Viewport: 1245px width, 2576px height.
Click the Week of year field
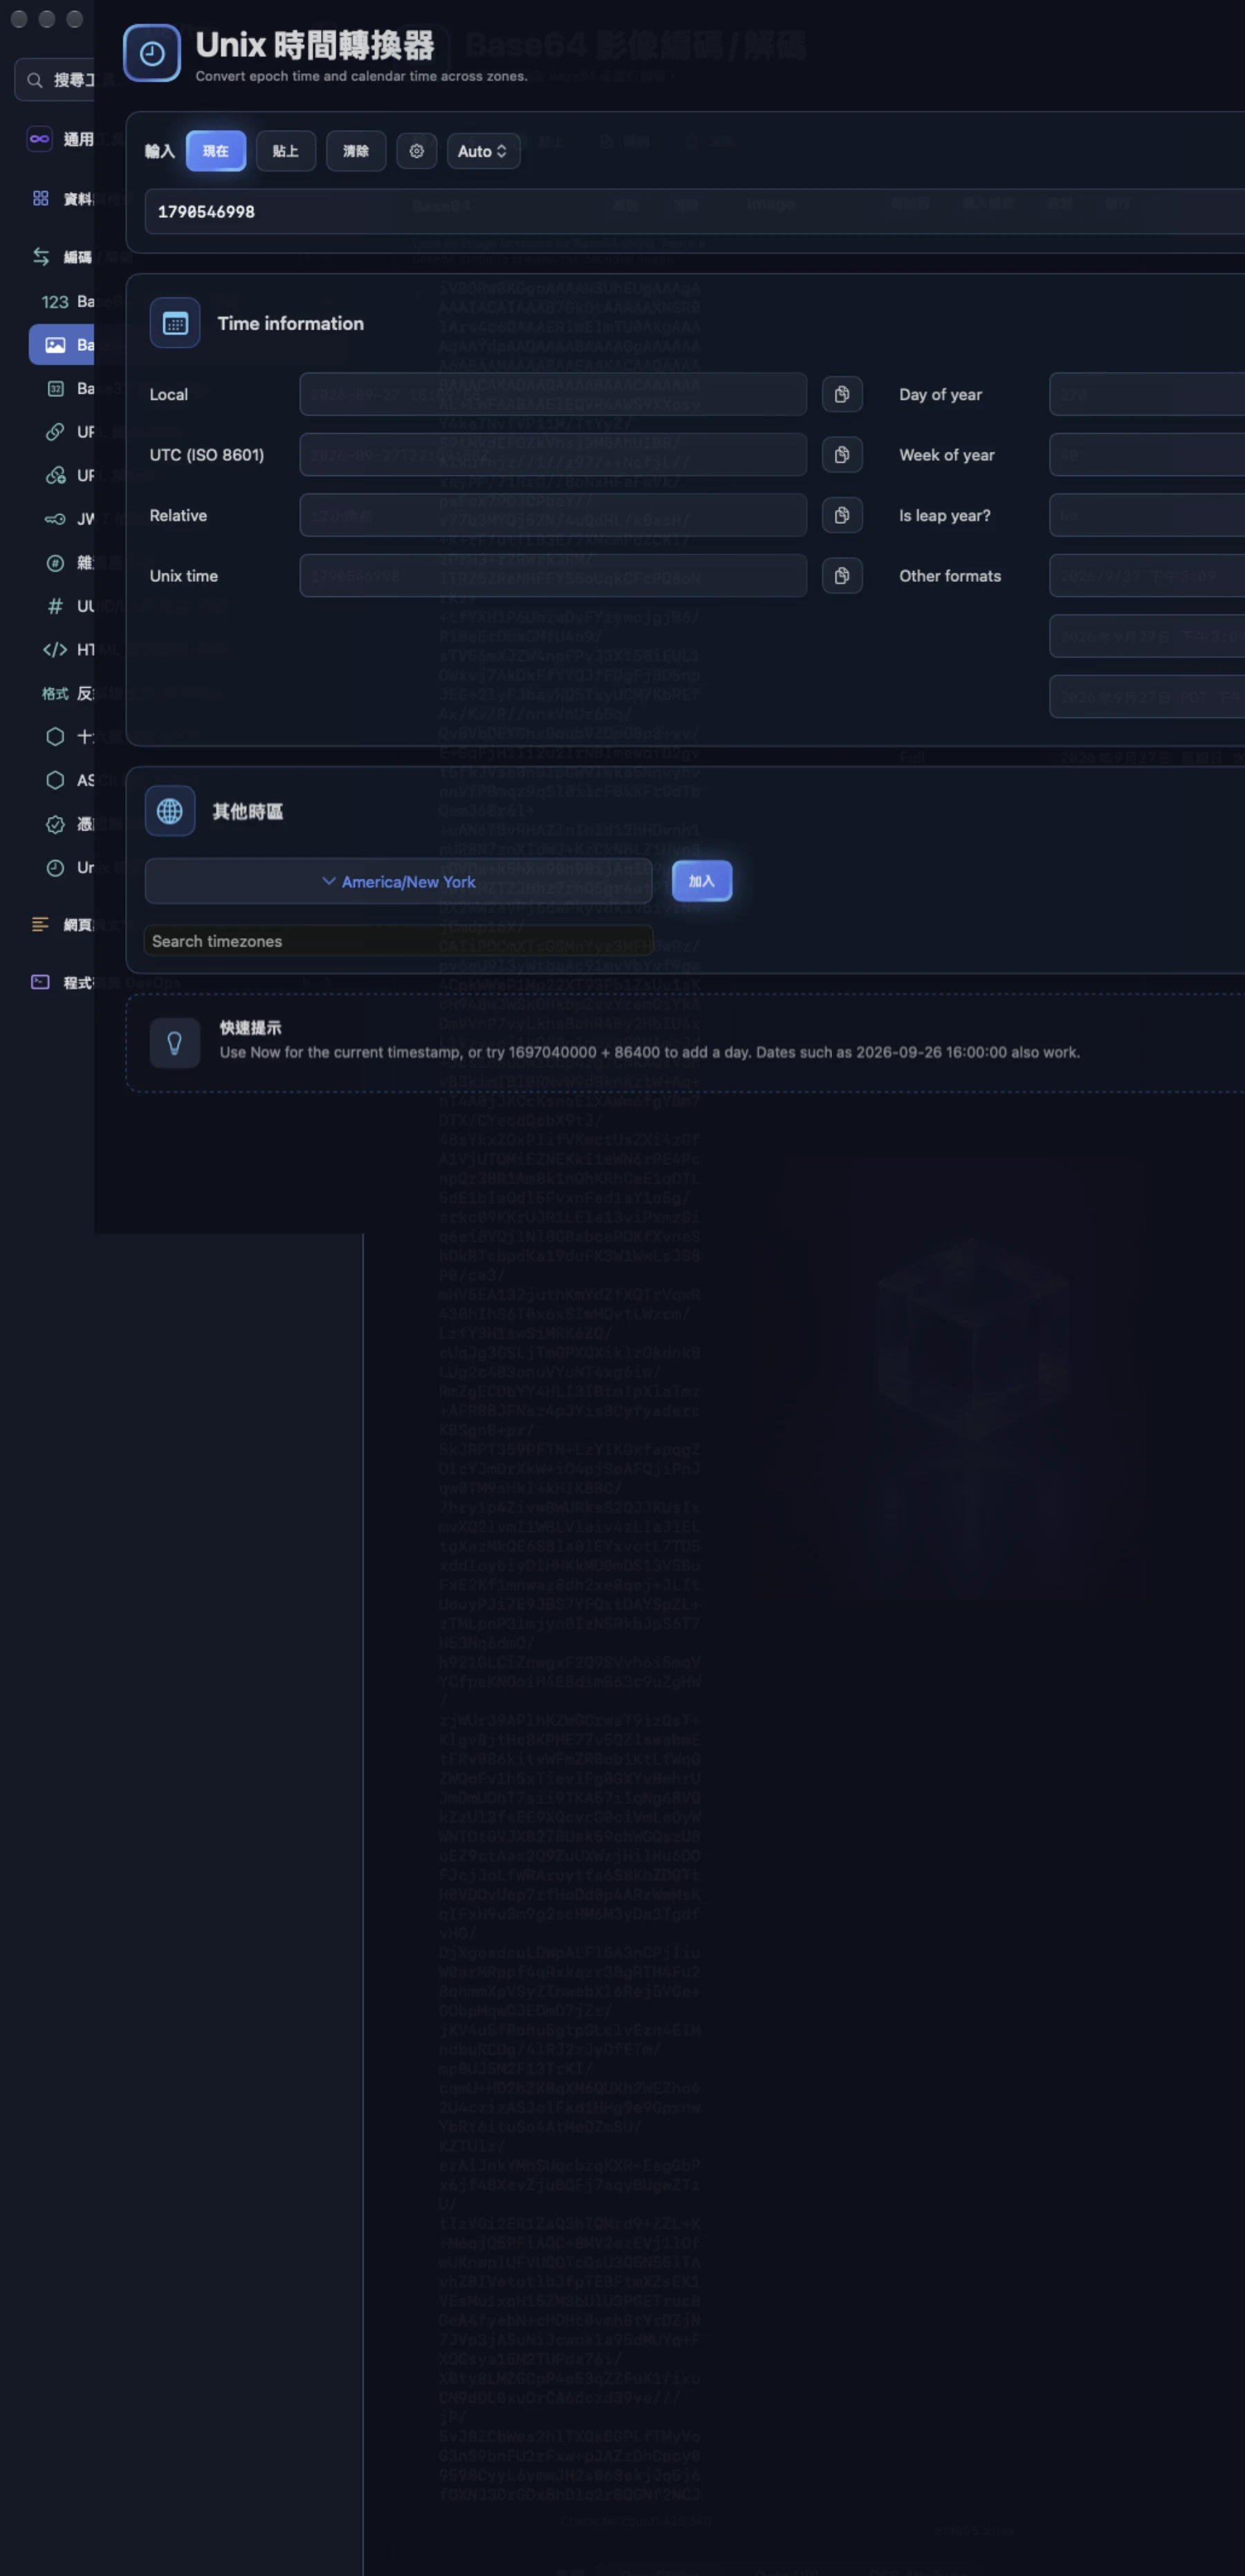(x=1147, y=455)
